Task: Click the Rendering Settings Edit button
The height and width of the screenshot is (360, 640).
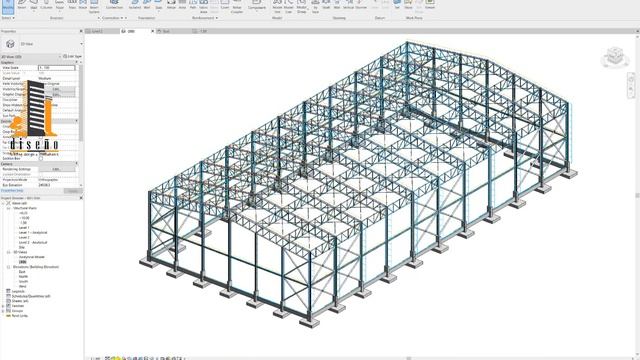Action: click(x=56, y=169)
